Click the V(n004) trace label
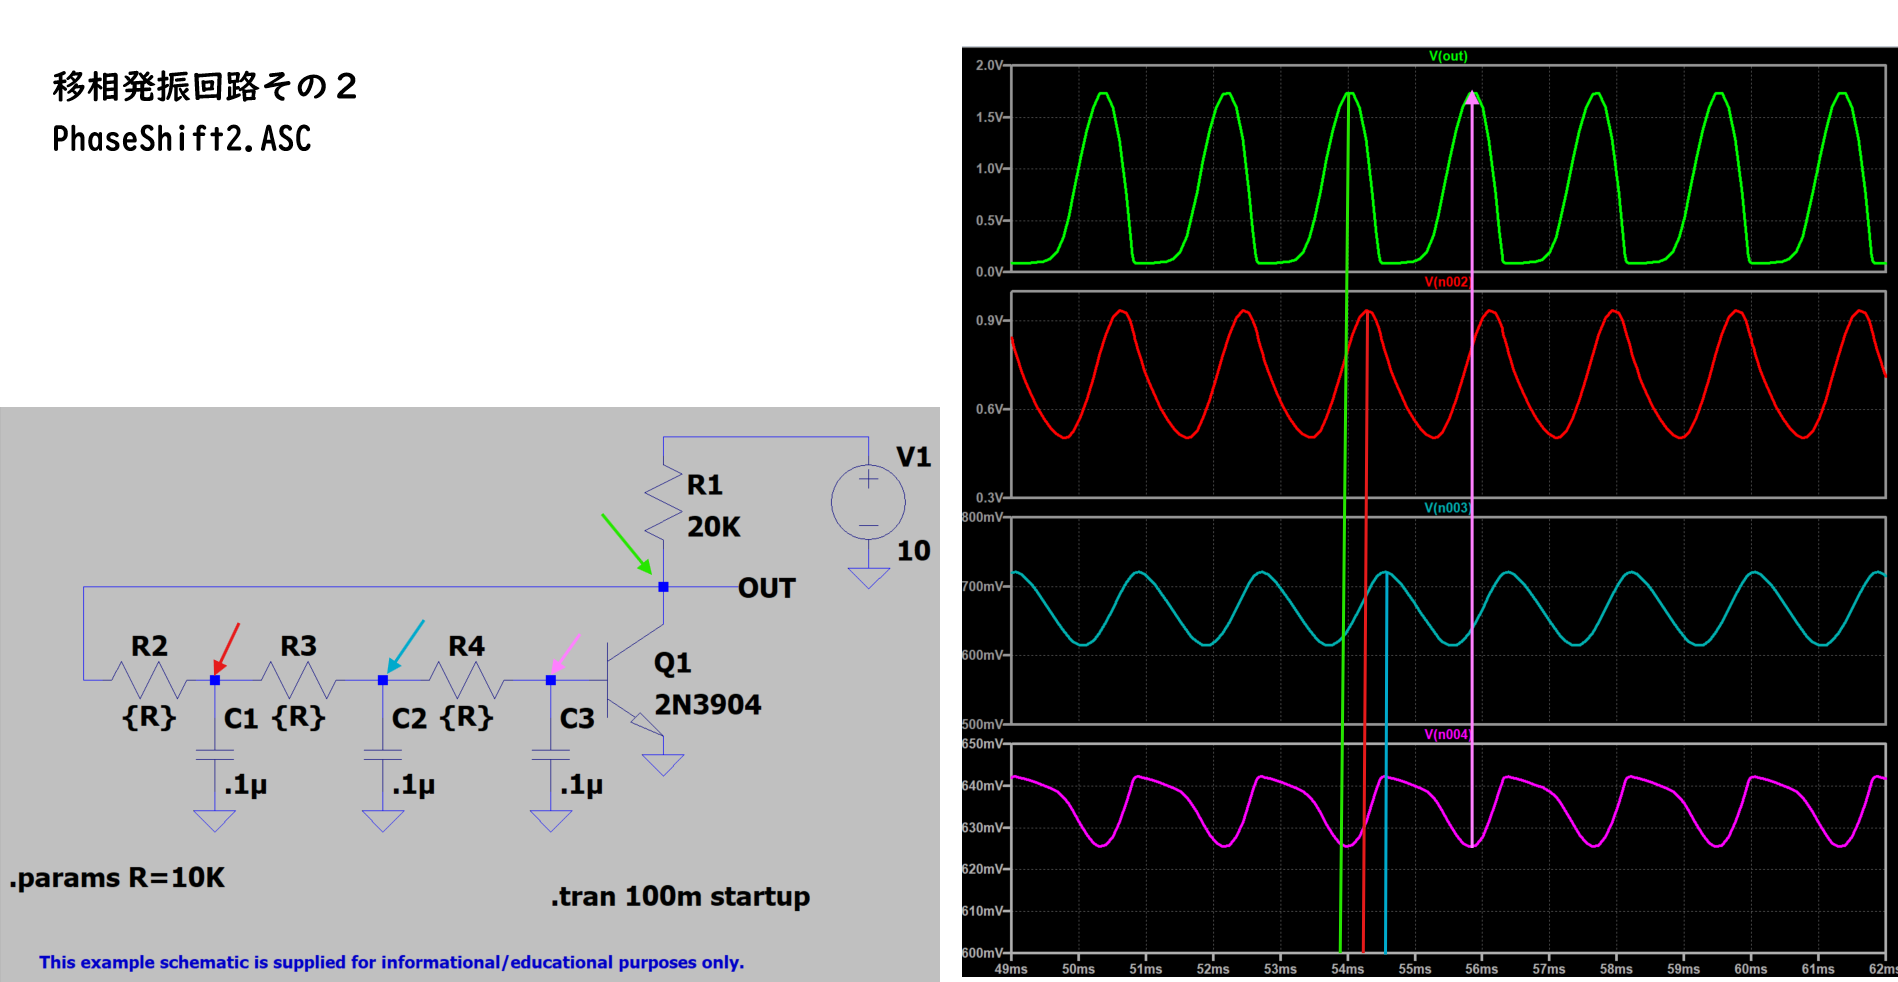Image resolution: width=1898 pixels, height=982 pixels. (1446, 734)
